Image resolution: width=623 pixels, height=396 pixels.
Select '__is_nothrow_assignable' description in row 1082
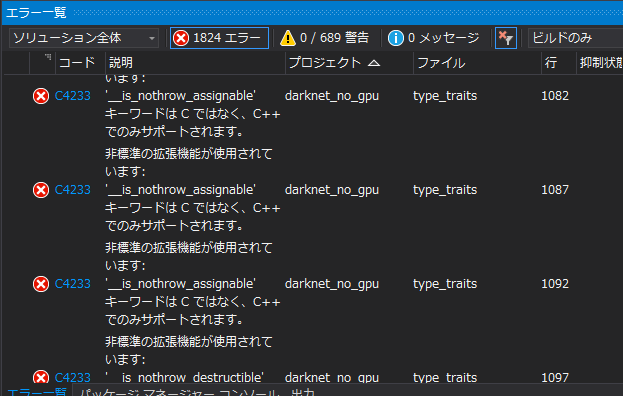point(180,96)
